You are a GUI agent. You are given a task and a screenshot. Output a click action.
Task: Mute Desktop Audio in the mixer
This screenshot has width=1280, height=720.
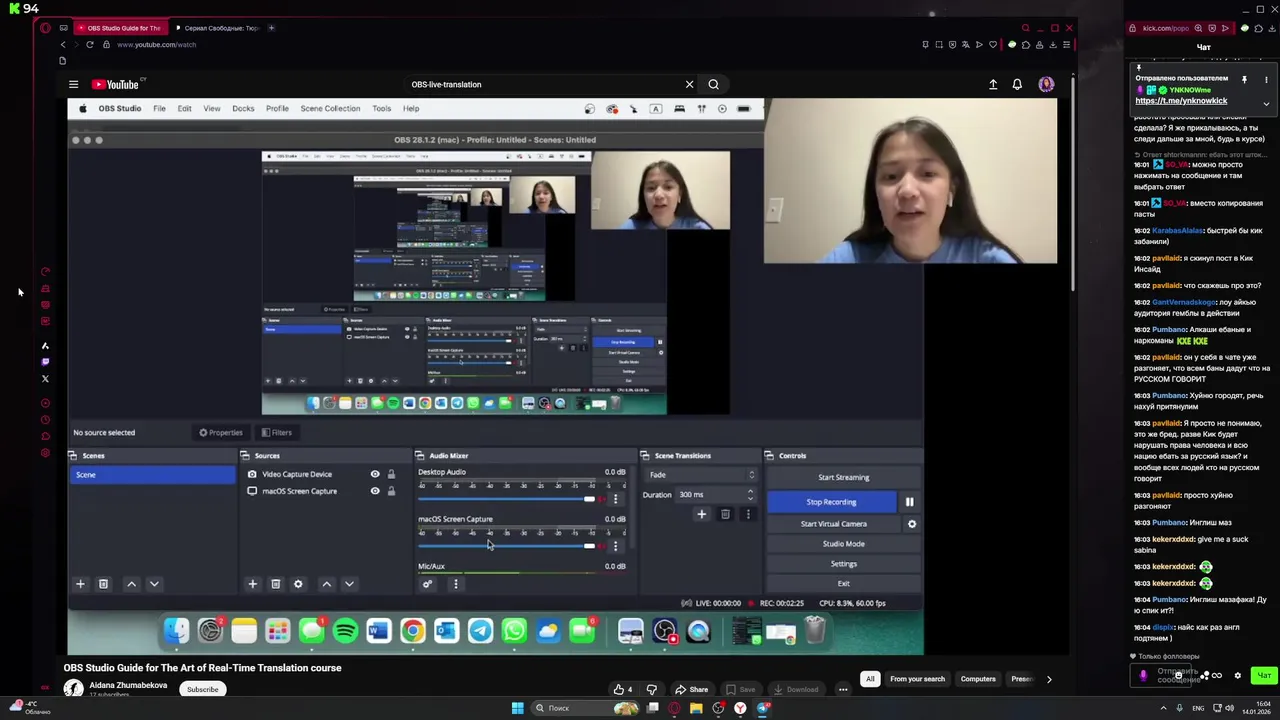click(601, 499)
